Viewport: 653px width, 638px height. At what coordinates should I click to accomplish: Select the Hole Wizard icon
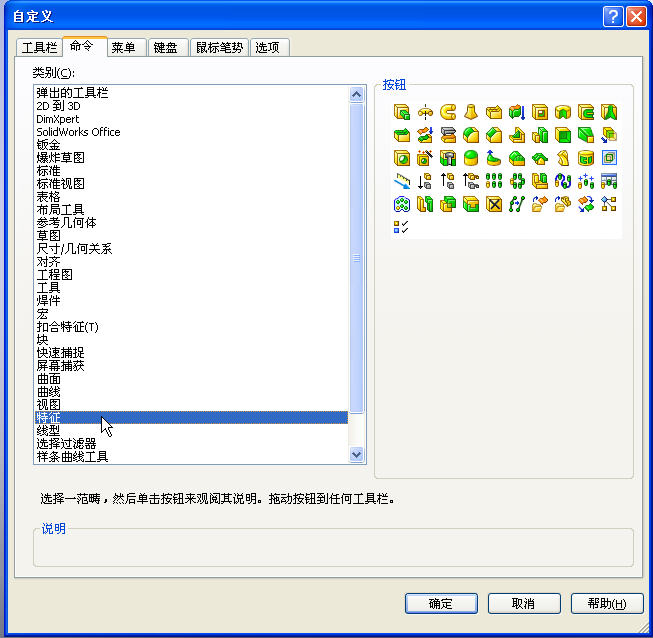coord(425,158)
